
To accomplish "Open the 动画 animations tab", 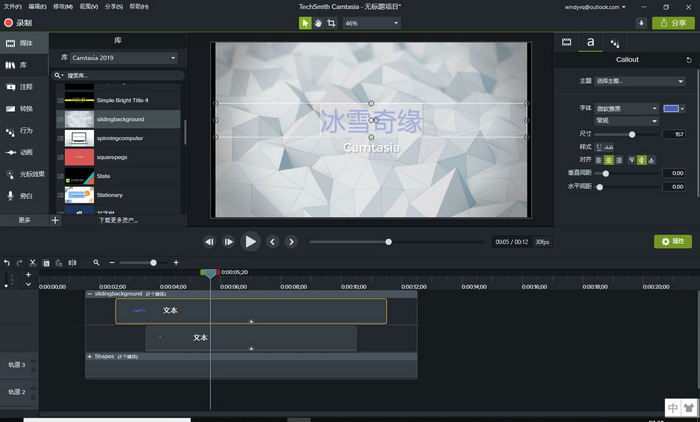I will pos(24,153).
